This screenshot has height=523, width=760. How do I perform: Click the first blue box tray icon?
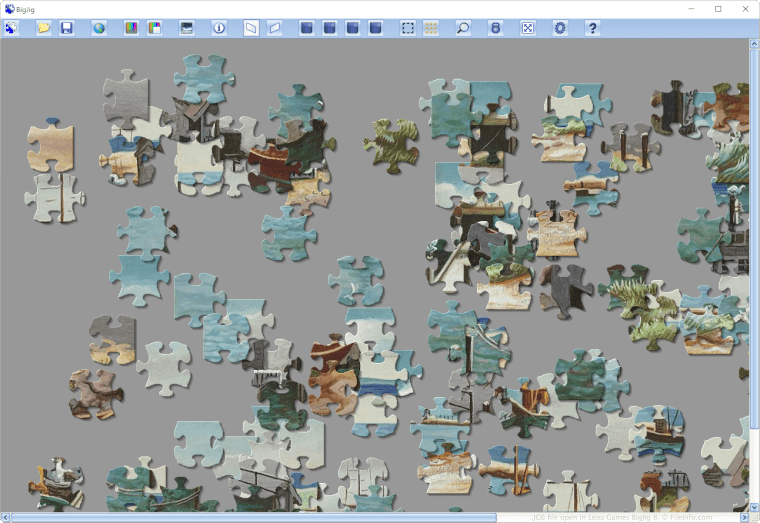click(x=307, y=28)
